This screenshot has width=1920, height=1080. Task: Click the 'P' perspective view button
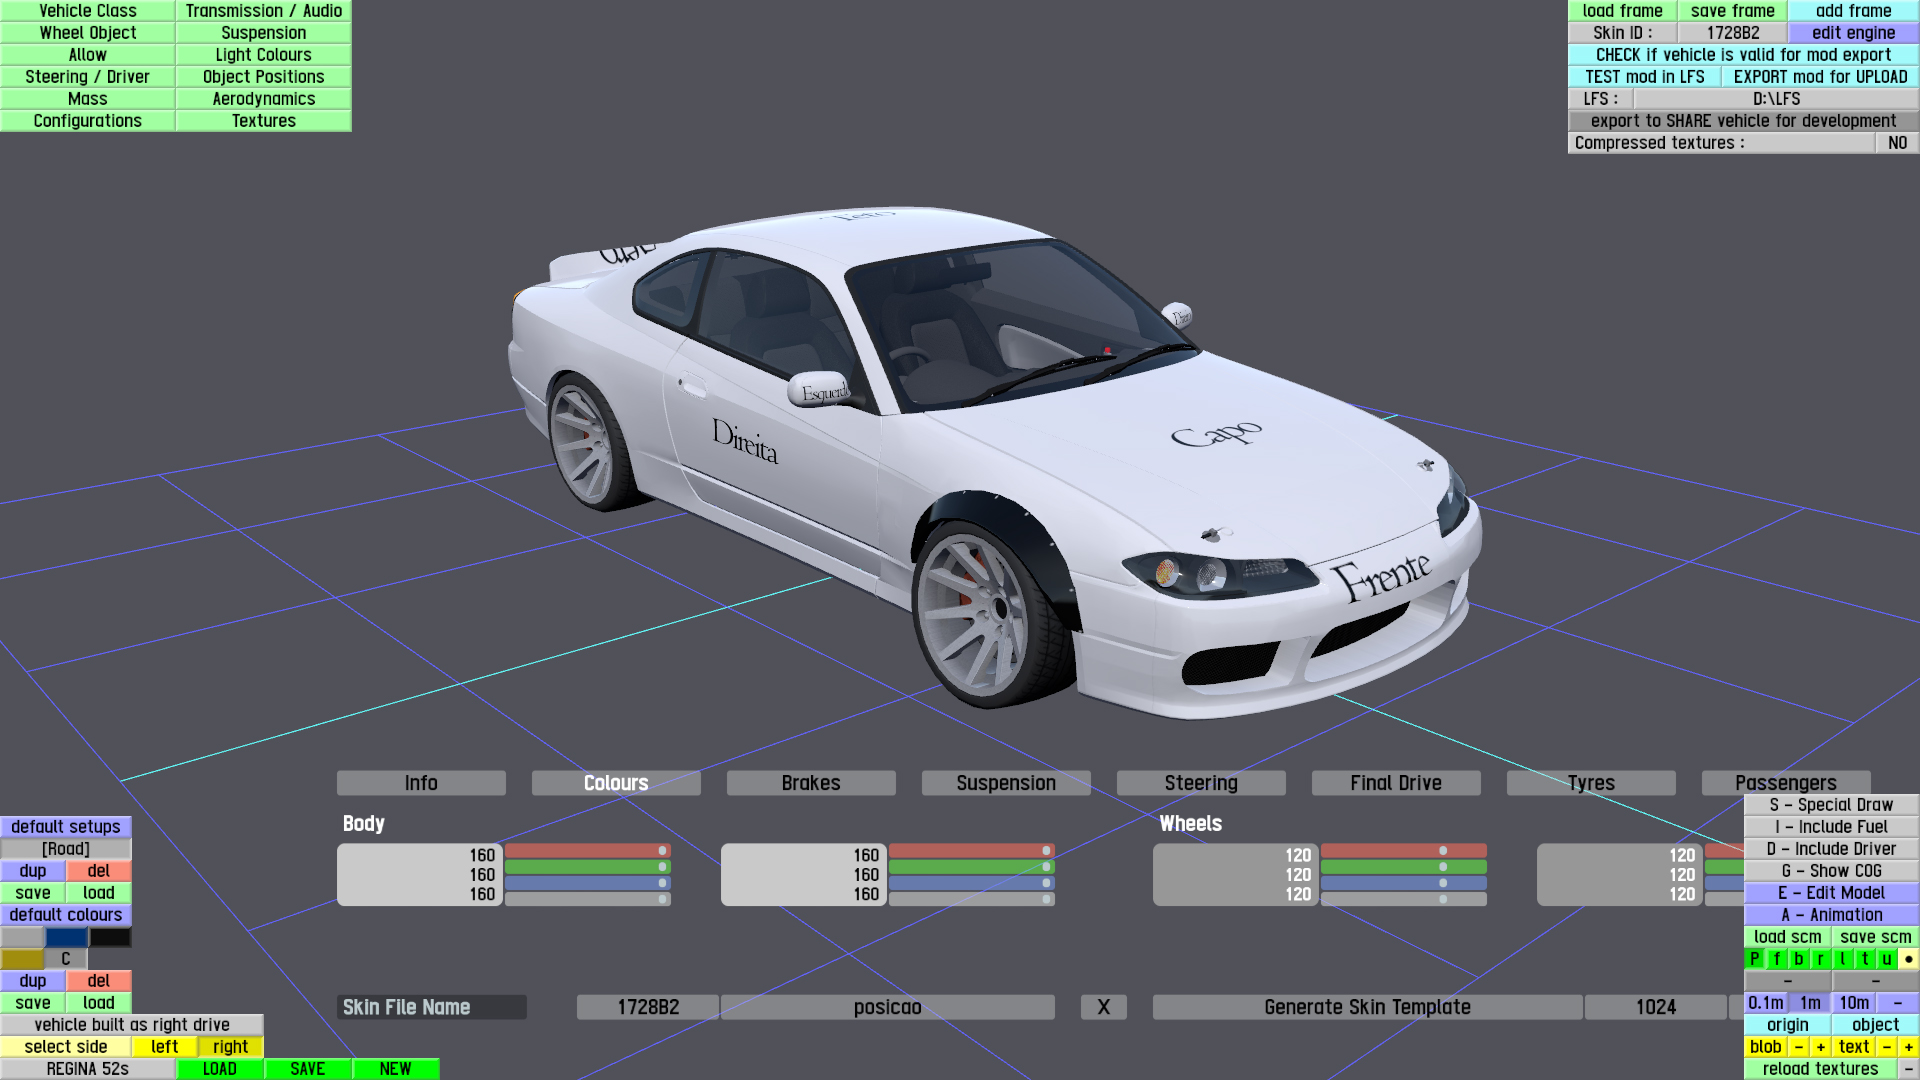[1754, 959]
